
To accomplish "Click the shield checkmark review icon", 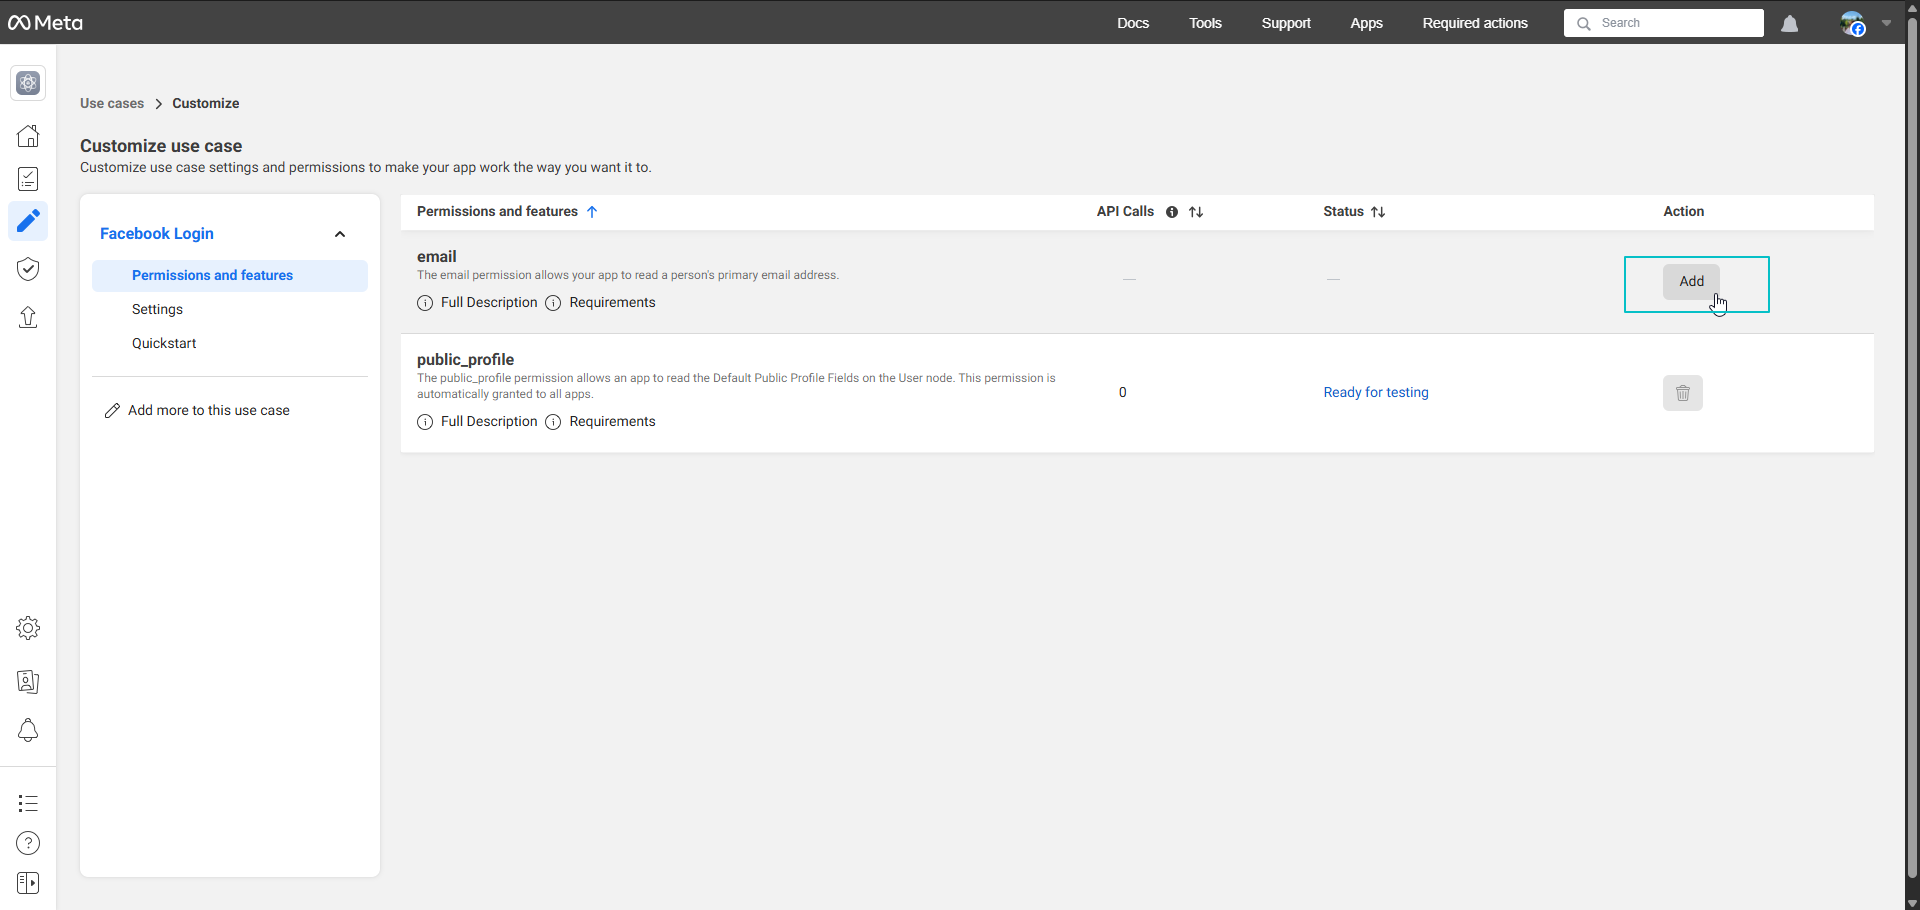I will tap(28, 269).
